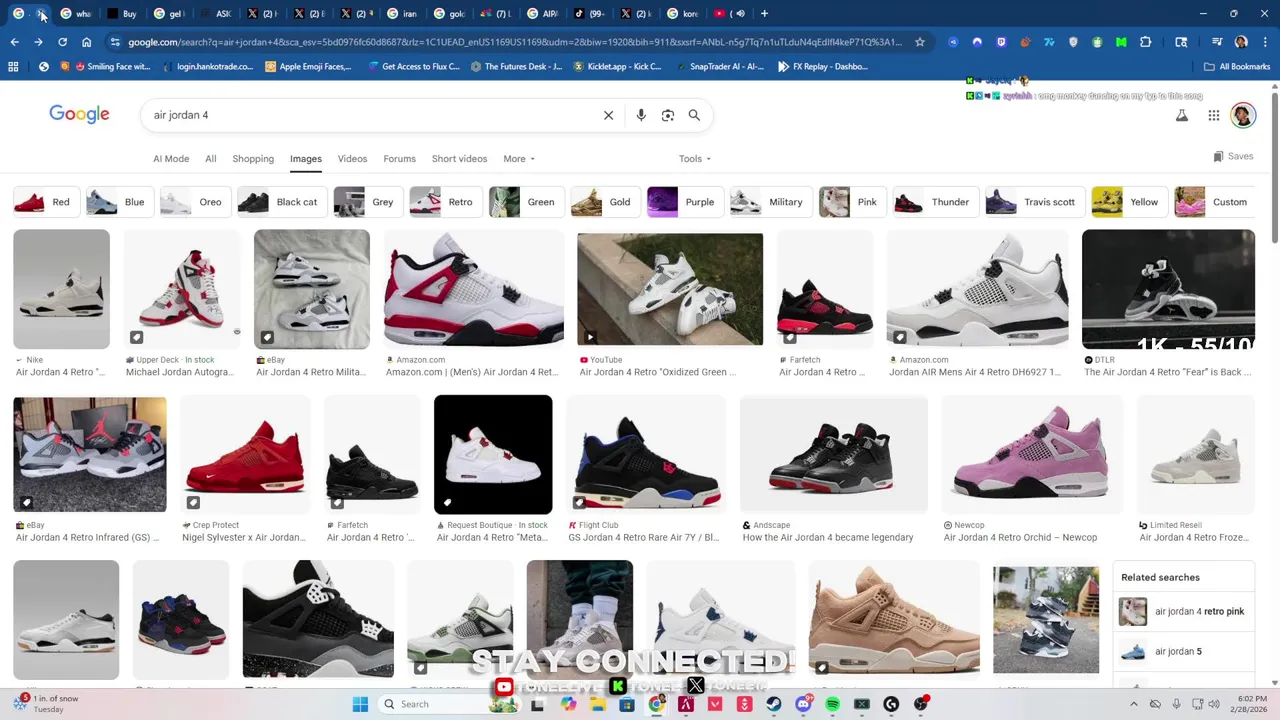Screen dimensions: 1280x720
Task: Open the Newcop Orchid pink sneaker image
Action: (1031, 455)
